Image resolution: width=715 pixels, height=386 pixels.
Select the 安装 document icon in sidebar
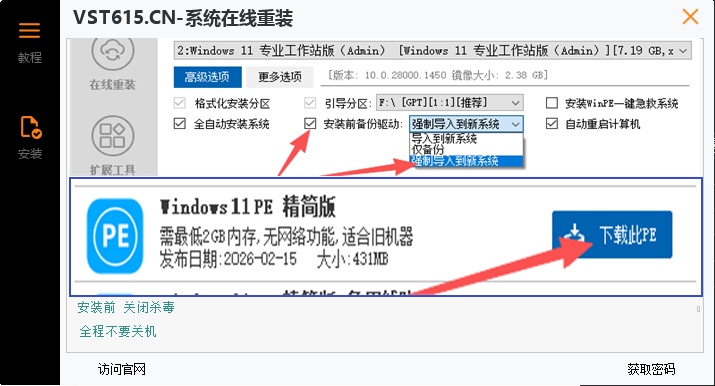(31, 127)
